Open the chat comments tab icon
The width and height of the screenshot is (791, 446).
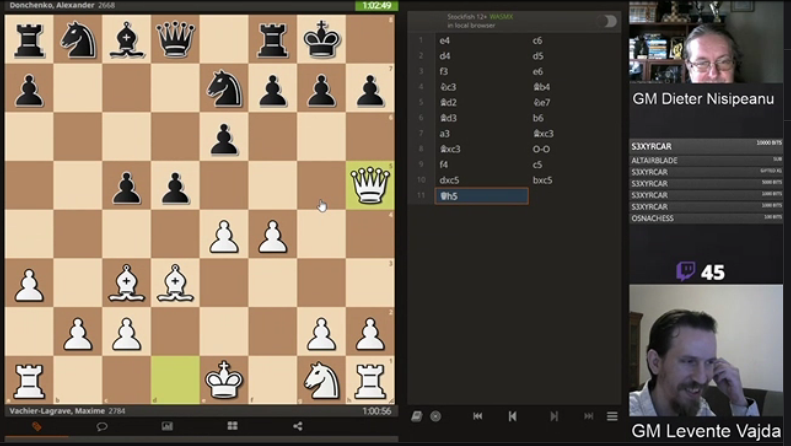pyautogui.click(x=102, y=426)
